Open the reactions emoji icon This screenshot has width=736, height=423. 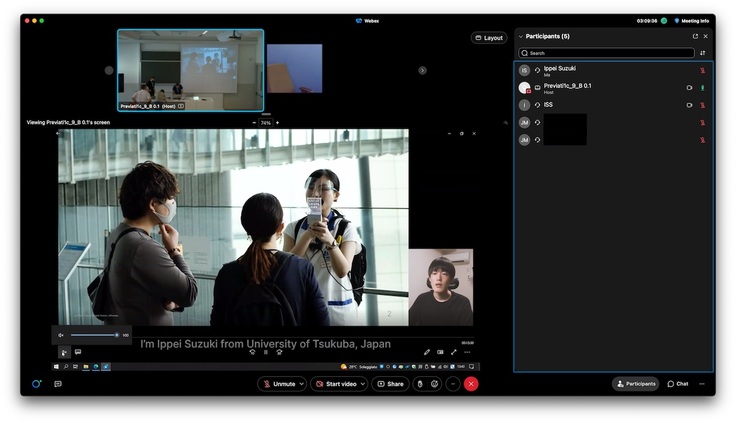(x=435, y=384)
